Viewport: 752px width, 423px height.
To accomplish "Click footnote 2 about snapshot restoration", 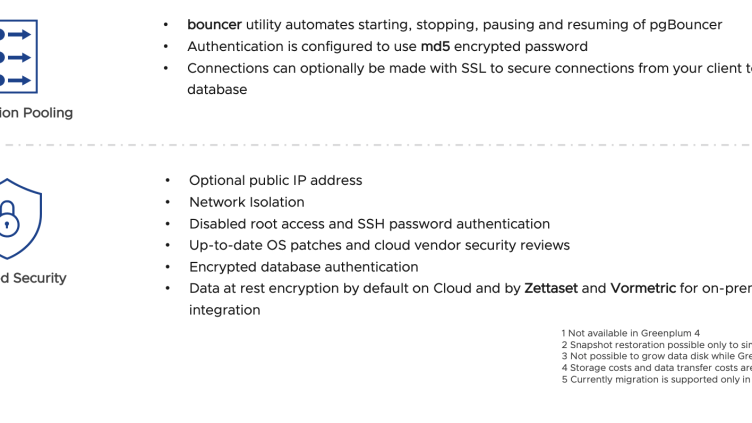I will [656, 344].
